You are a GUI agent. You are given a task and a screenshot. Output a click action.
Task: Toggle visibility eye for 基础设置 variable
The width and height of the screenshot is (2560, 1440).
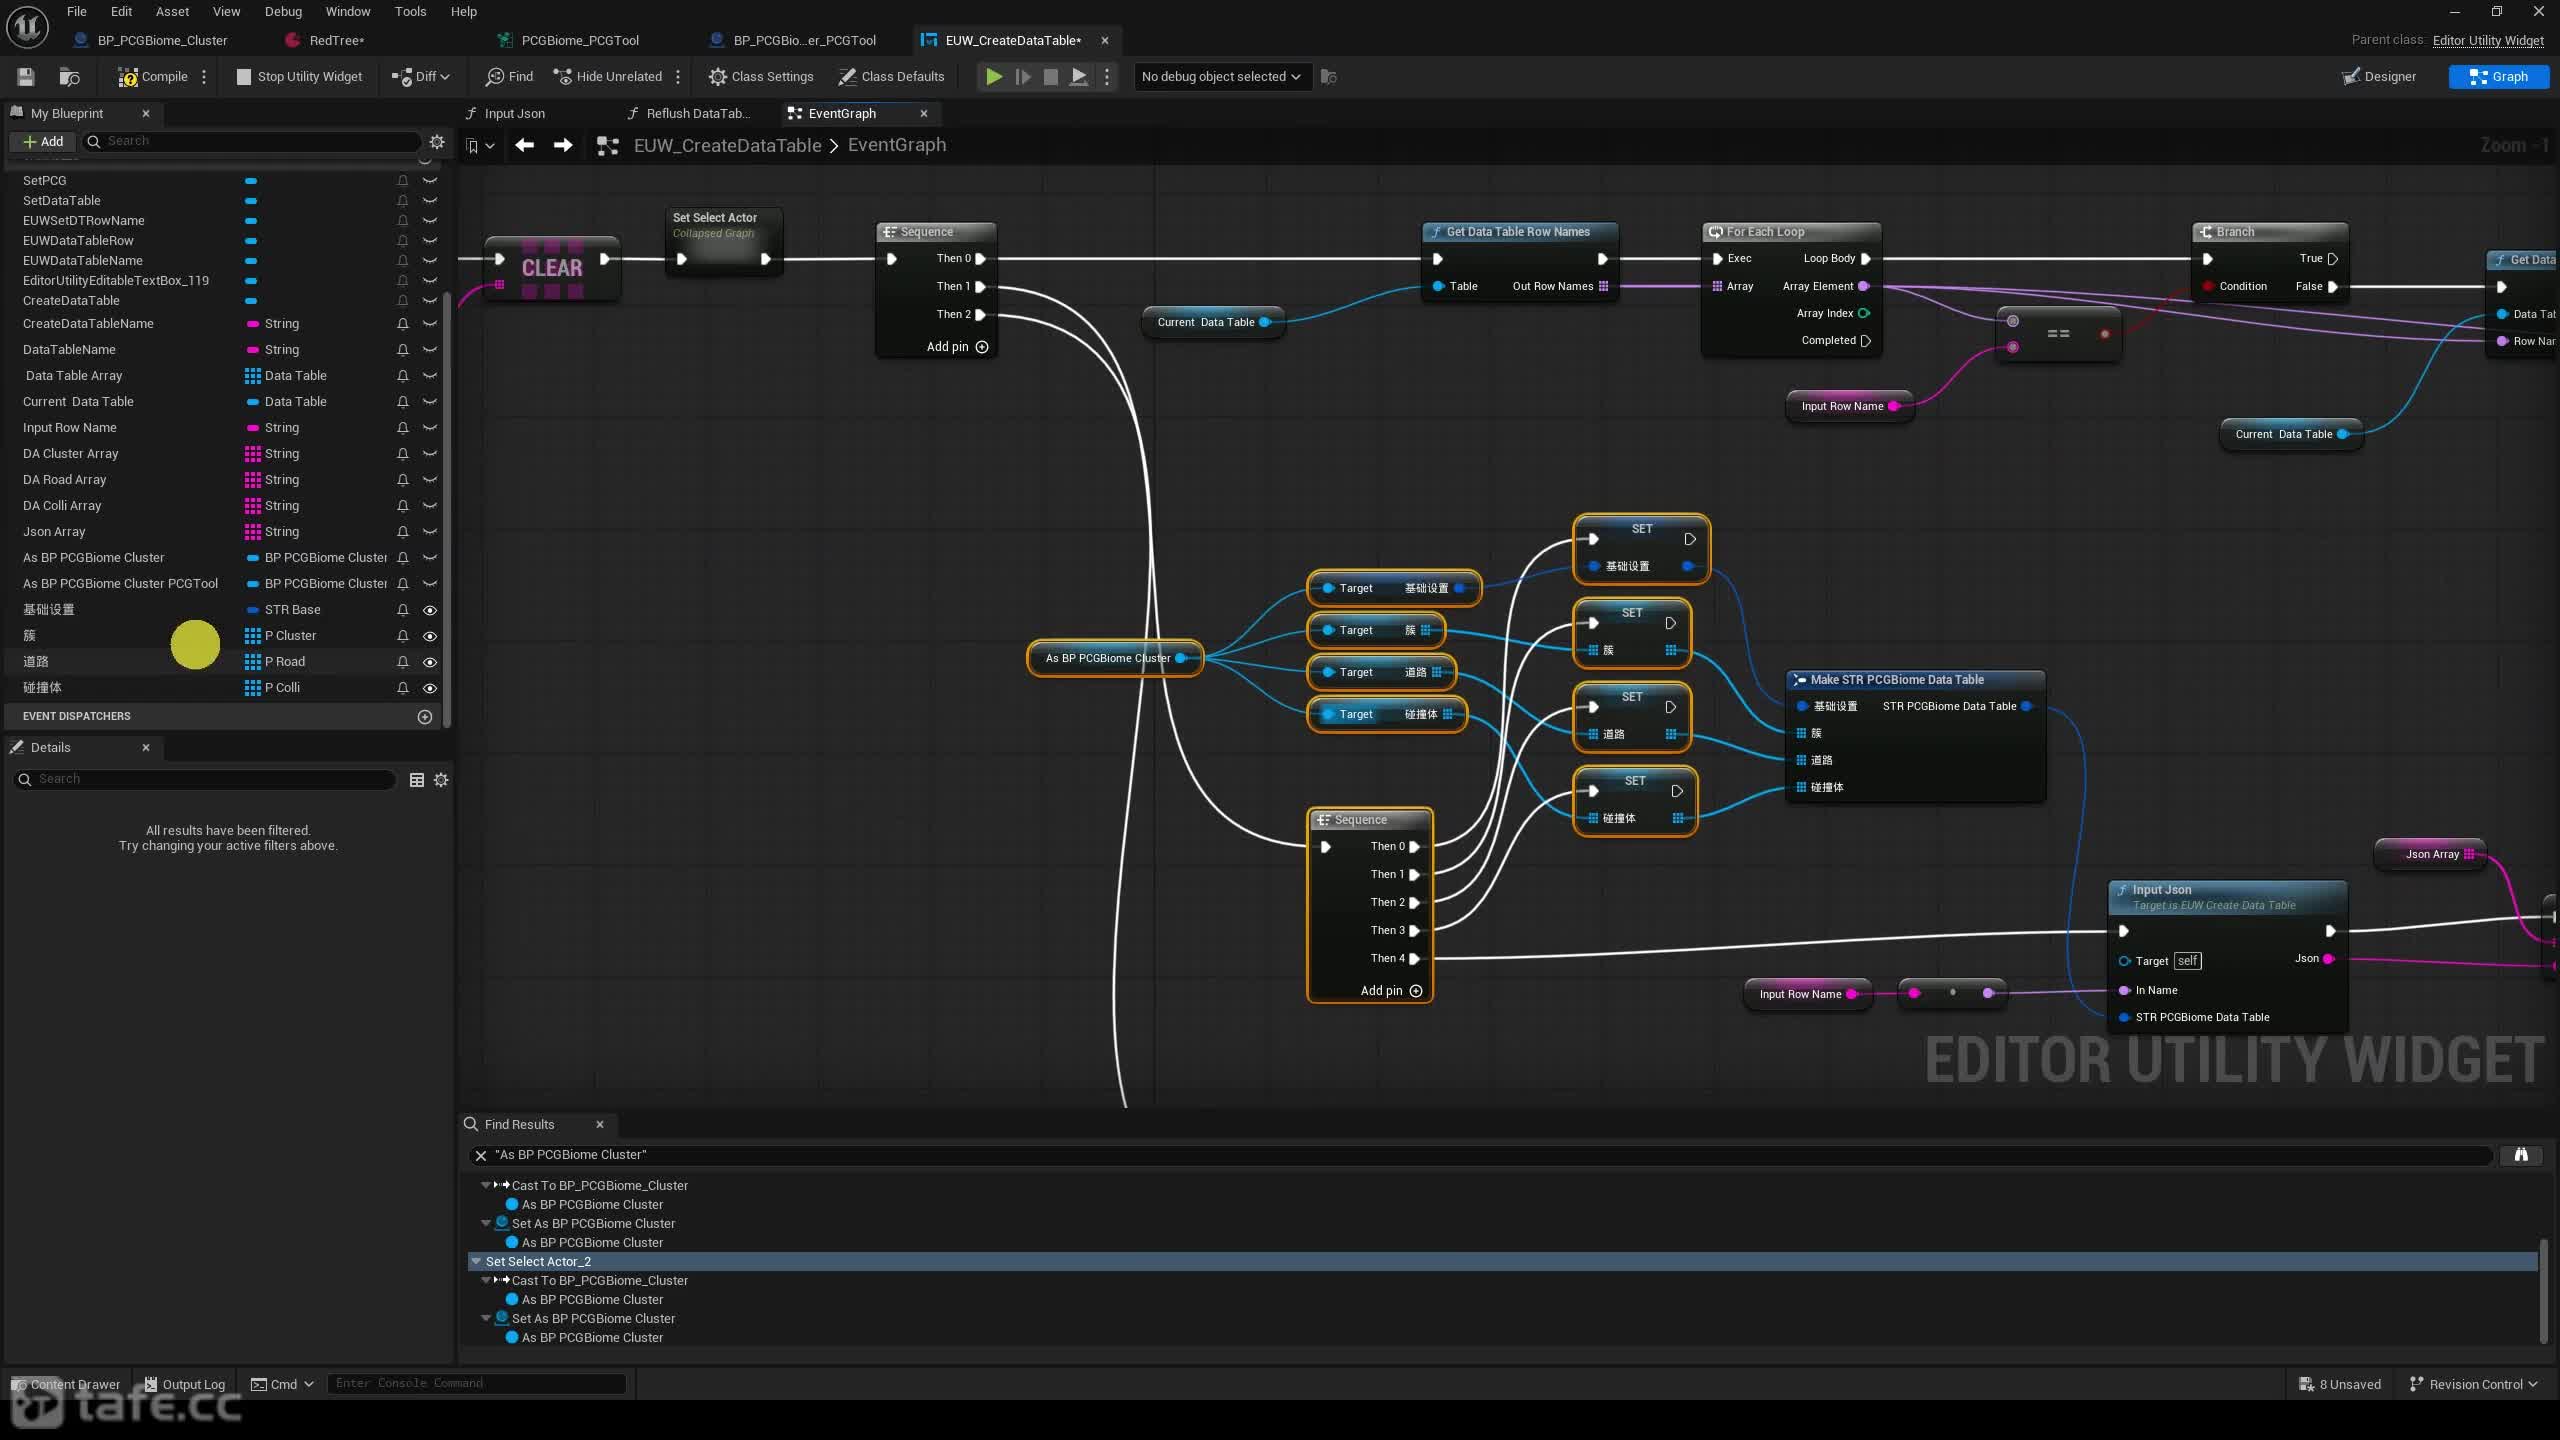click(430, 610)
